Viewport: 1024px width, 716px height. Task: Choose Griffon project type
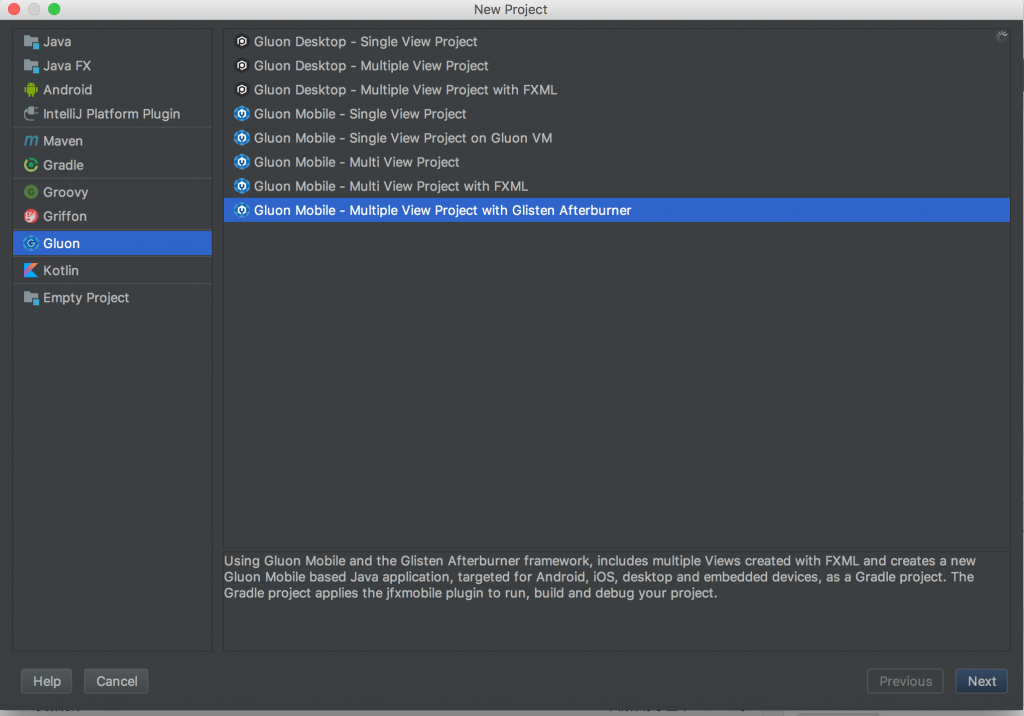[65, 216]
